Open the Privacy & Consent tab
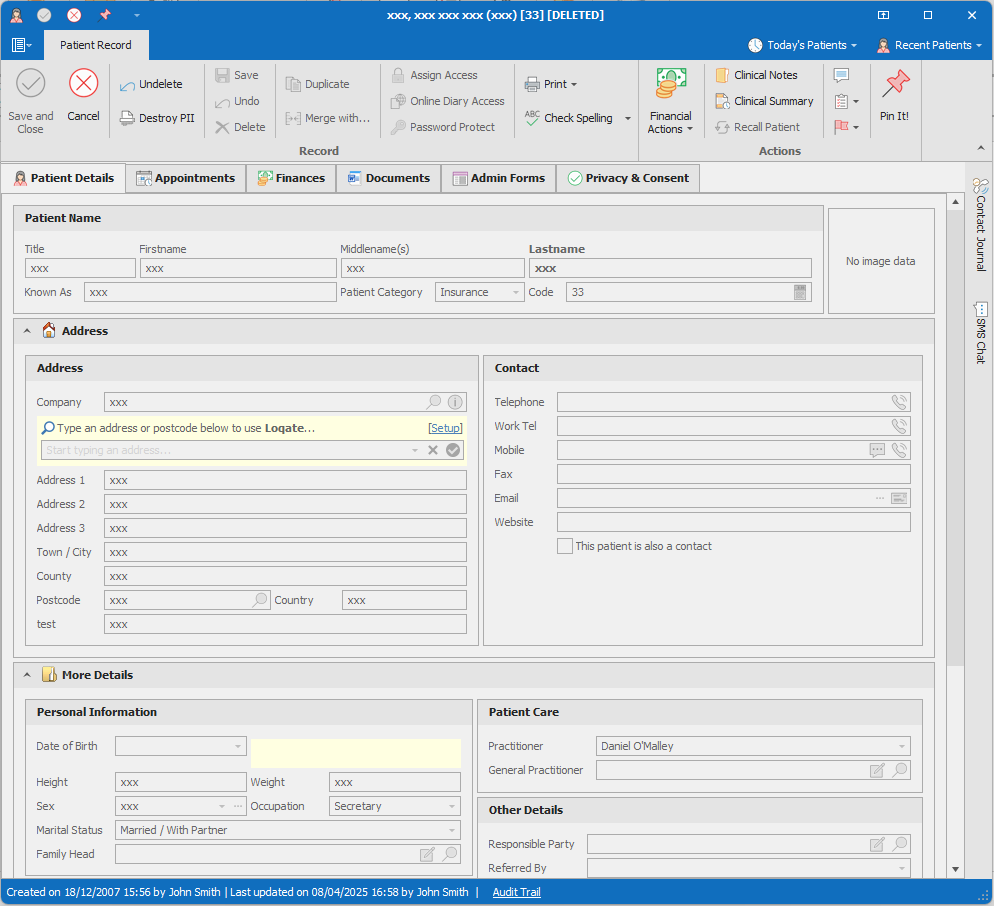This screenshot has height=906, width=994. 627,178
